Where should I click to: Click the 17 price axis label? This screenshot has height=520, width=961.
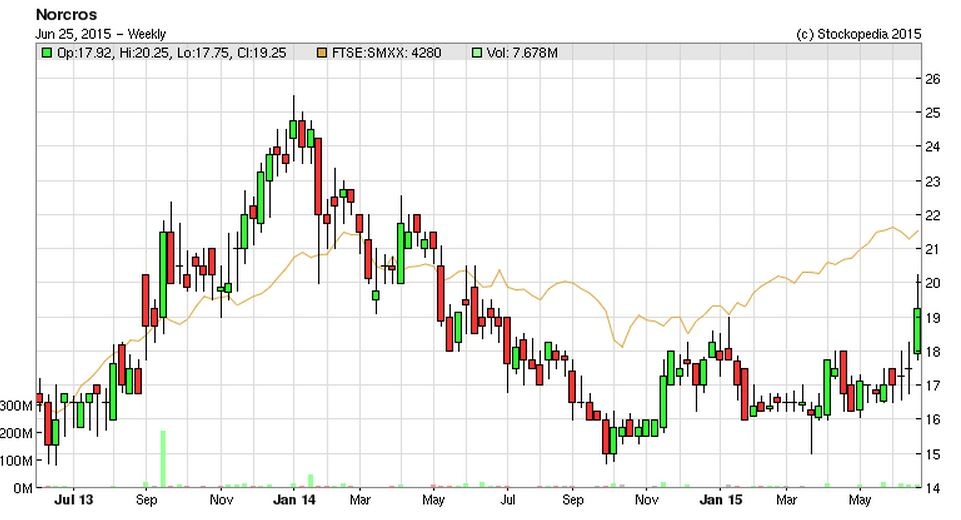click(x=932, y=386)
